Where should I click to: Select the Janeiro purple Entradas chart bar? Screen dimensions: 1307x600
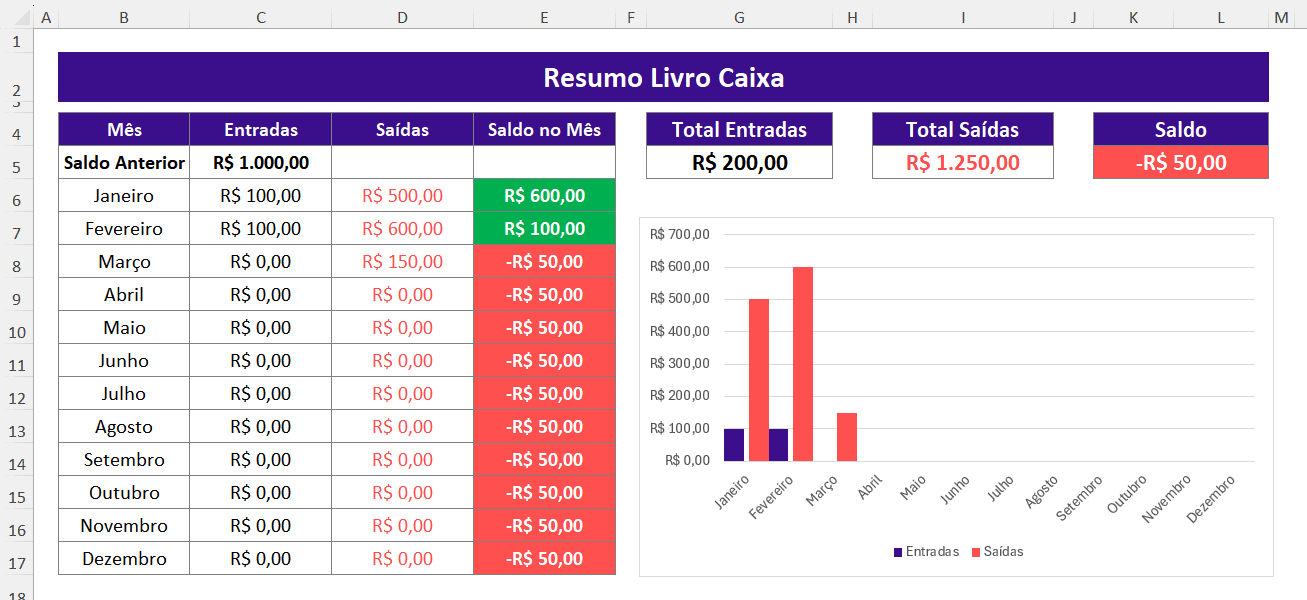[x=734, y=445]
